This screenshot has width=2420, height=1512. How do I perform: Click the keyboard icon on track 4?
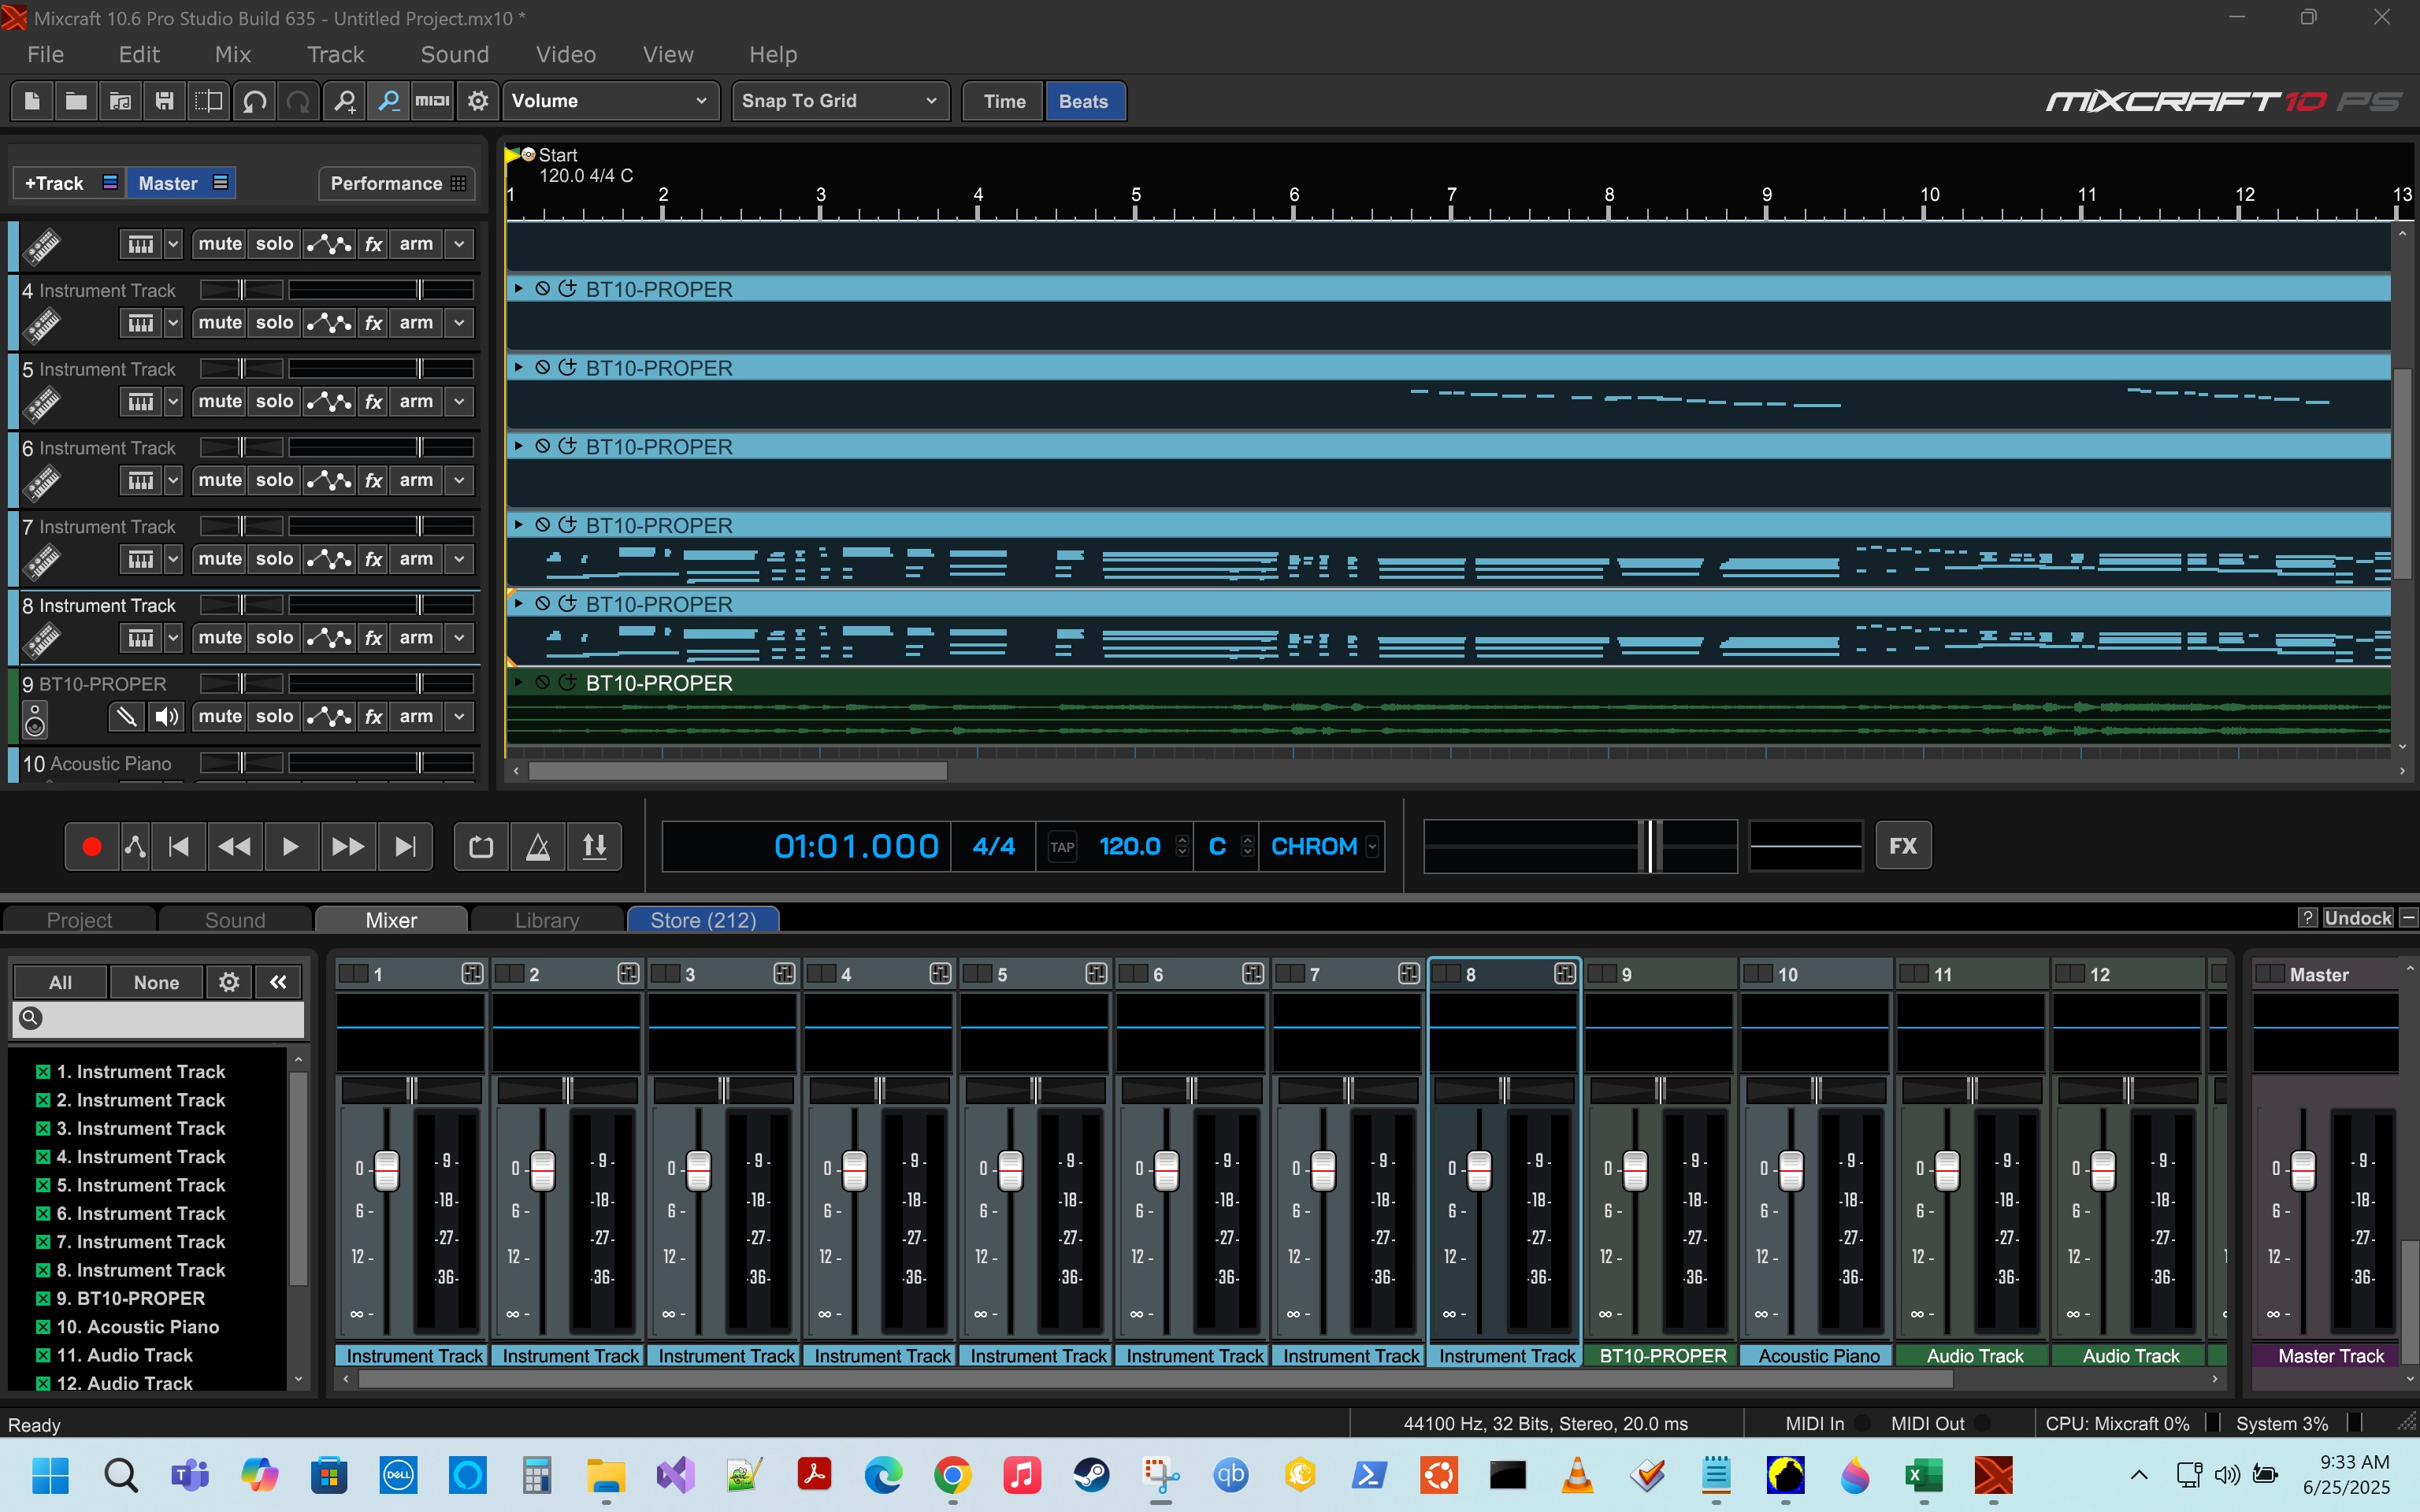141,323
